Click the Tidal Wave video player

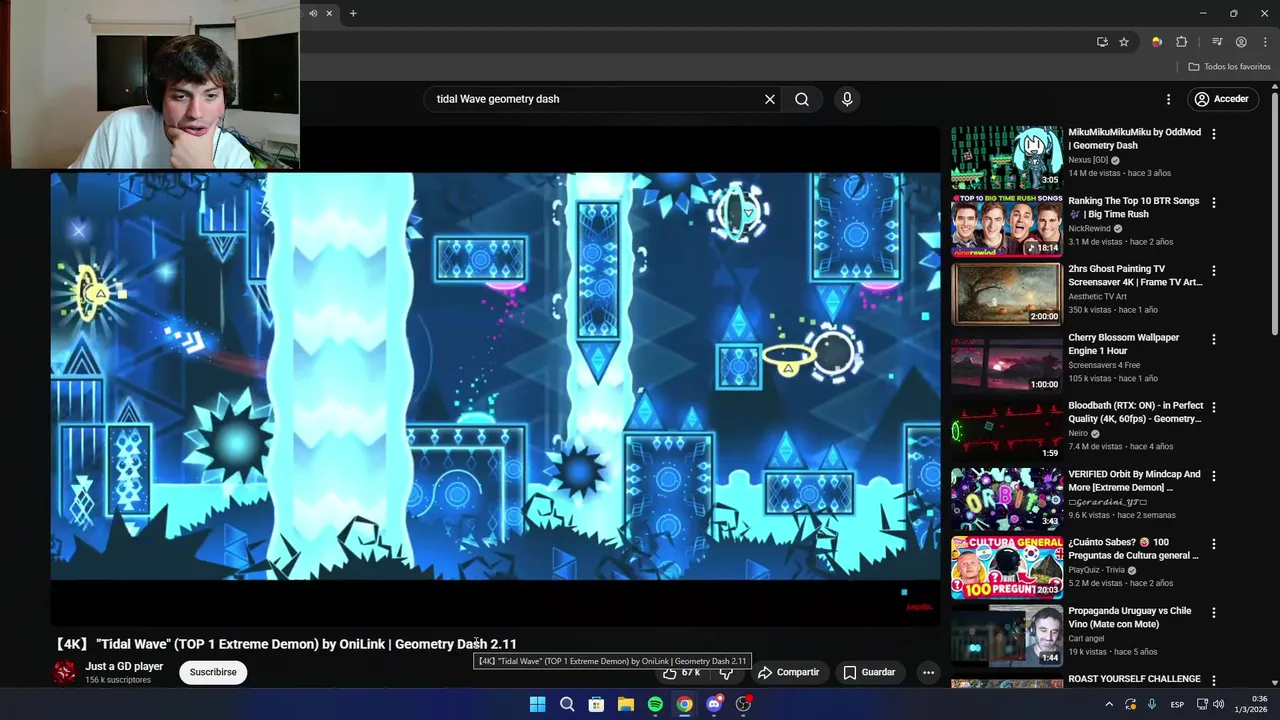[496, 376]
